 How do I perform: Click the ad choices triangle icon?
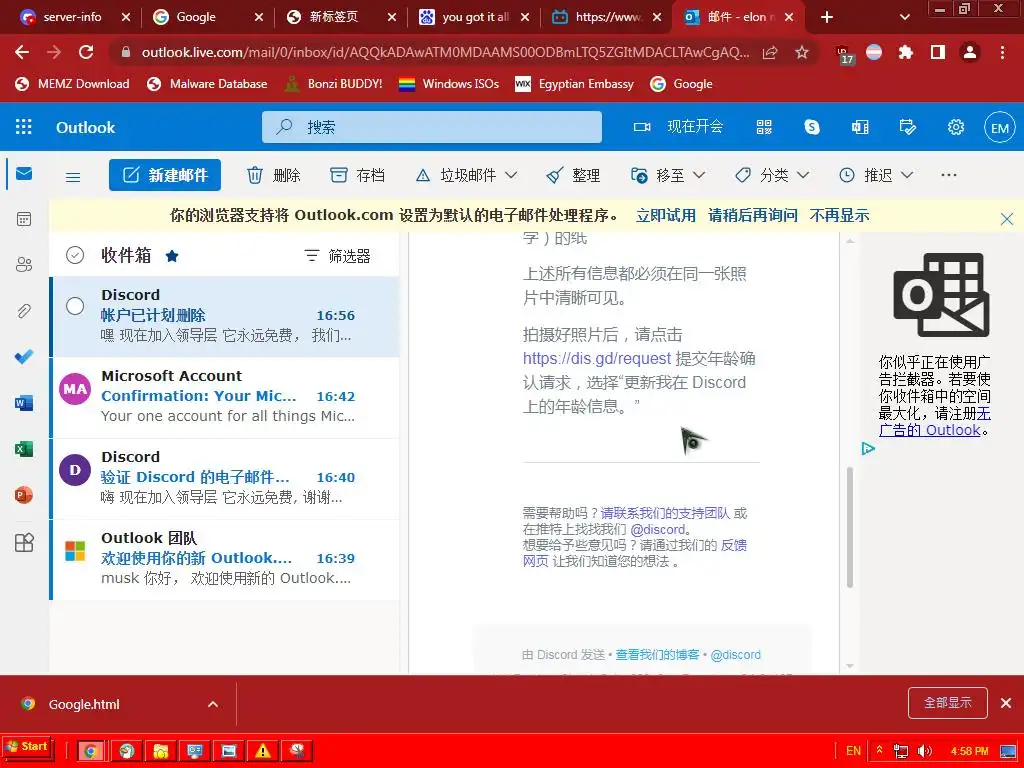coord(868,449)
